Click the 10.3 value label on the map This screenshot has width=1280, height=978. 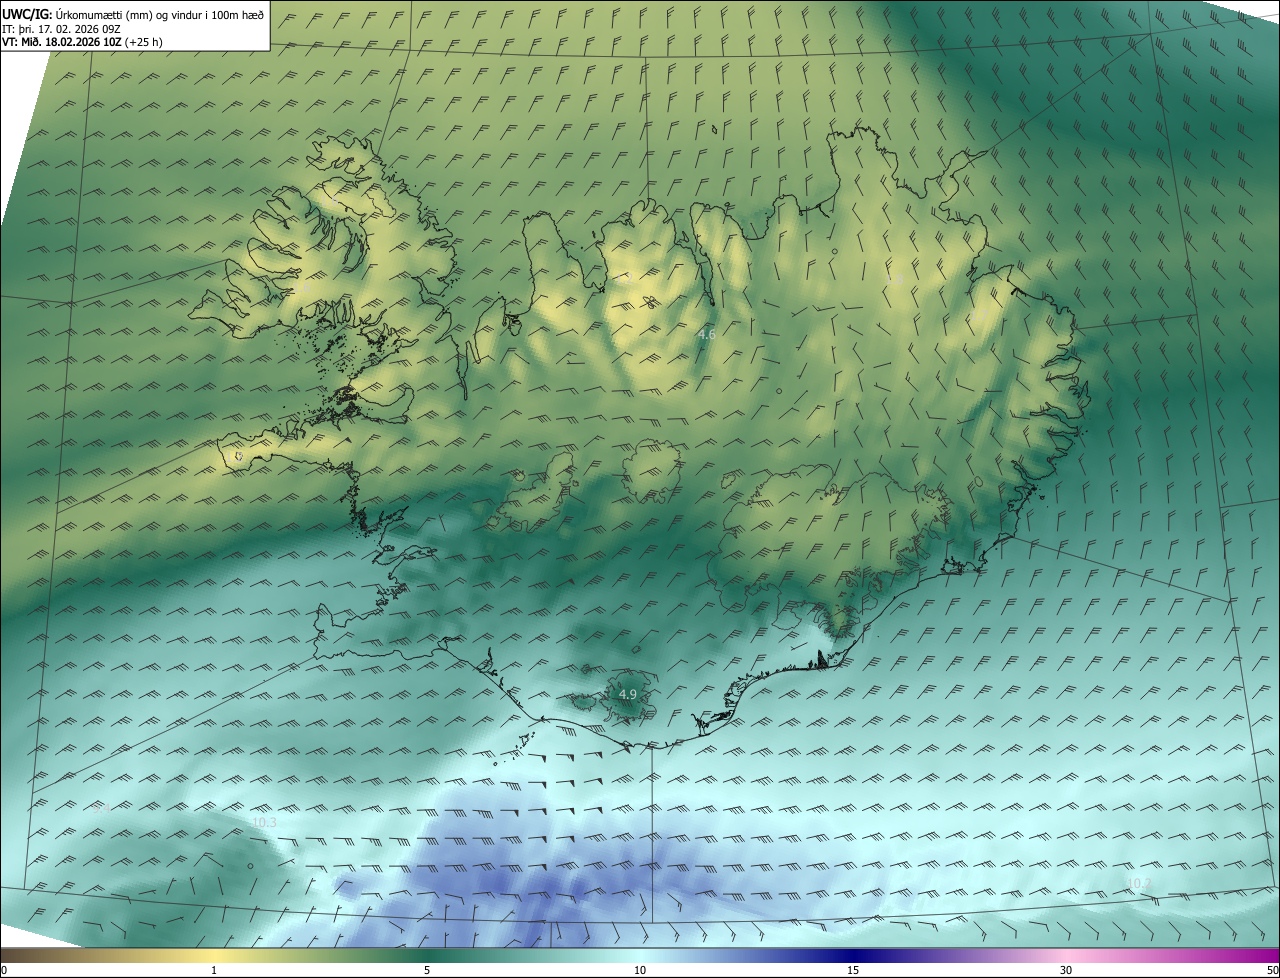click(x=264, y=823)
